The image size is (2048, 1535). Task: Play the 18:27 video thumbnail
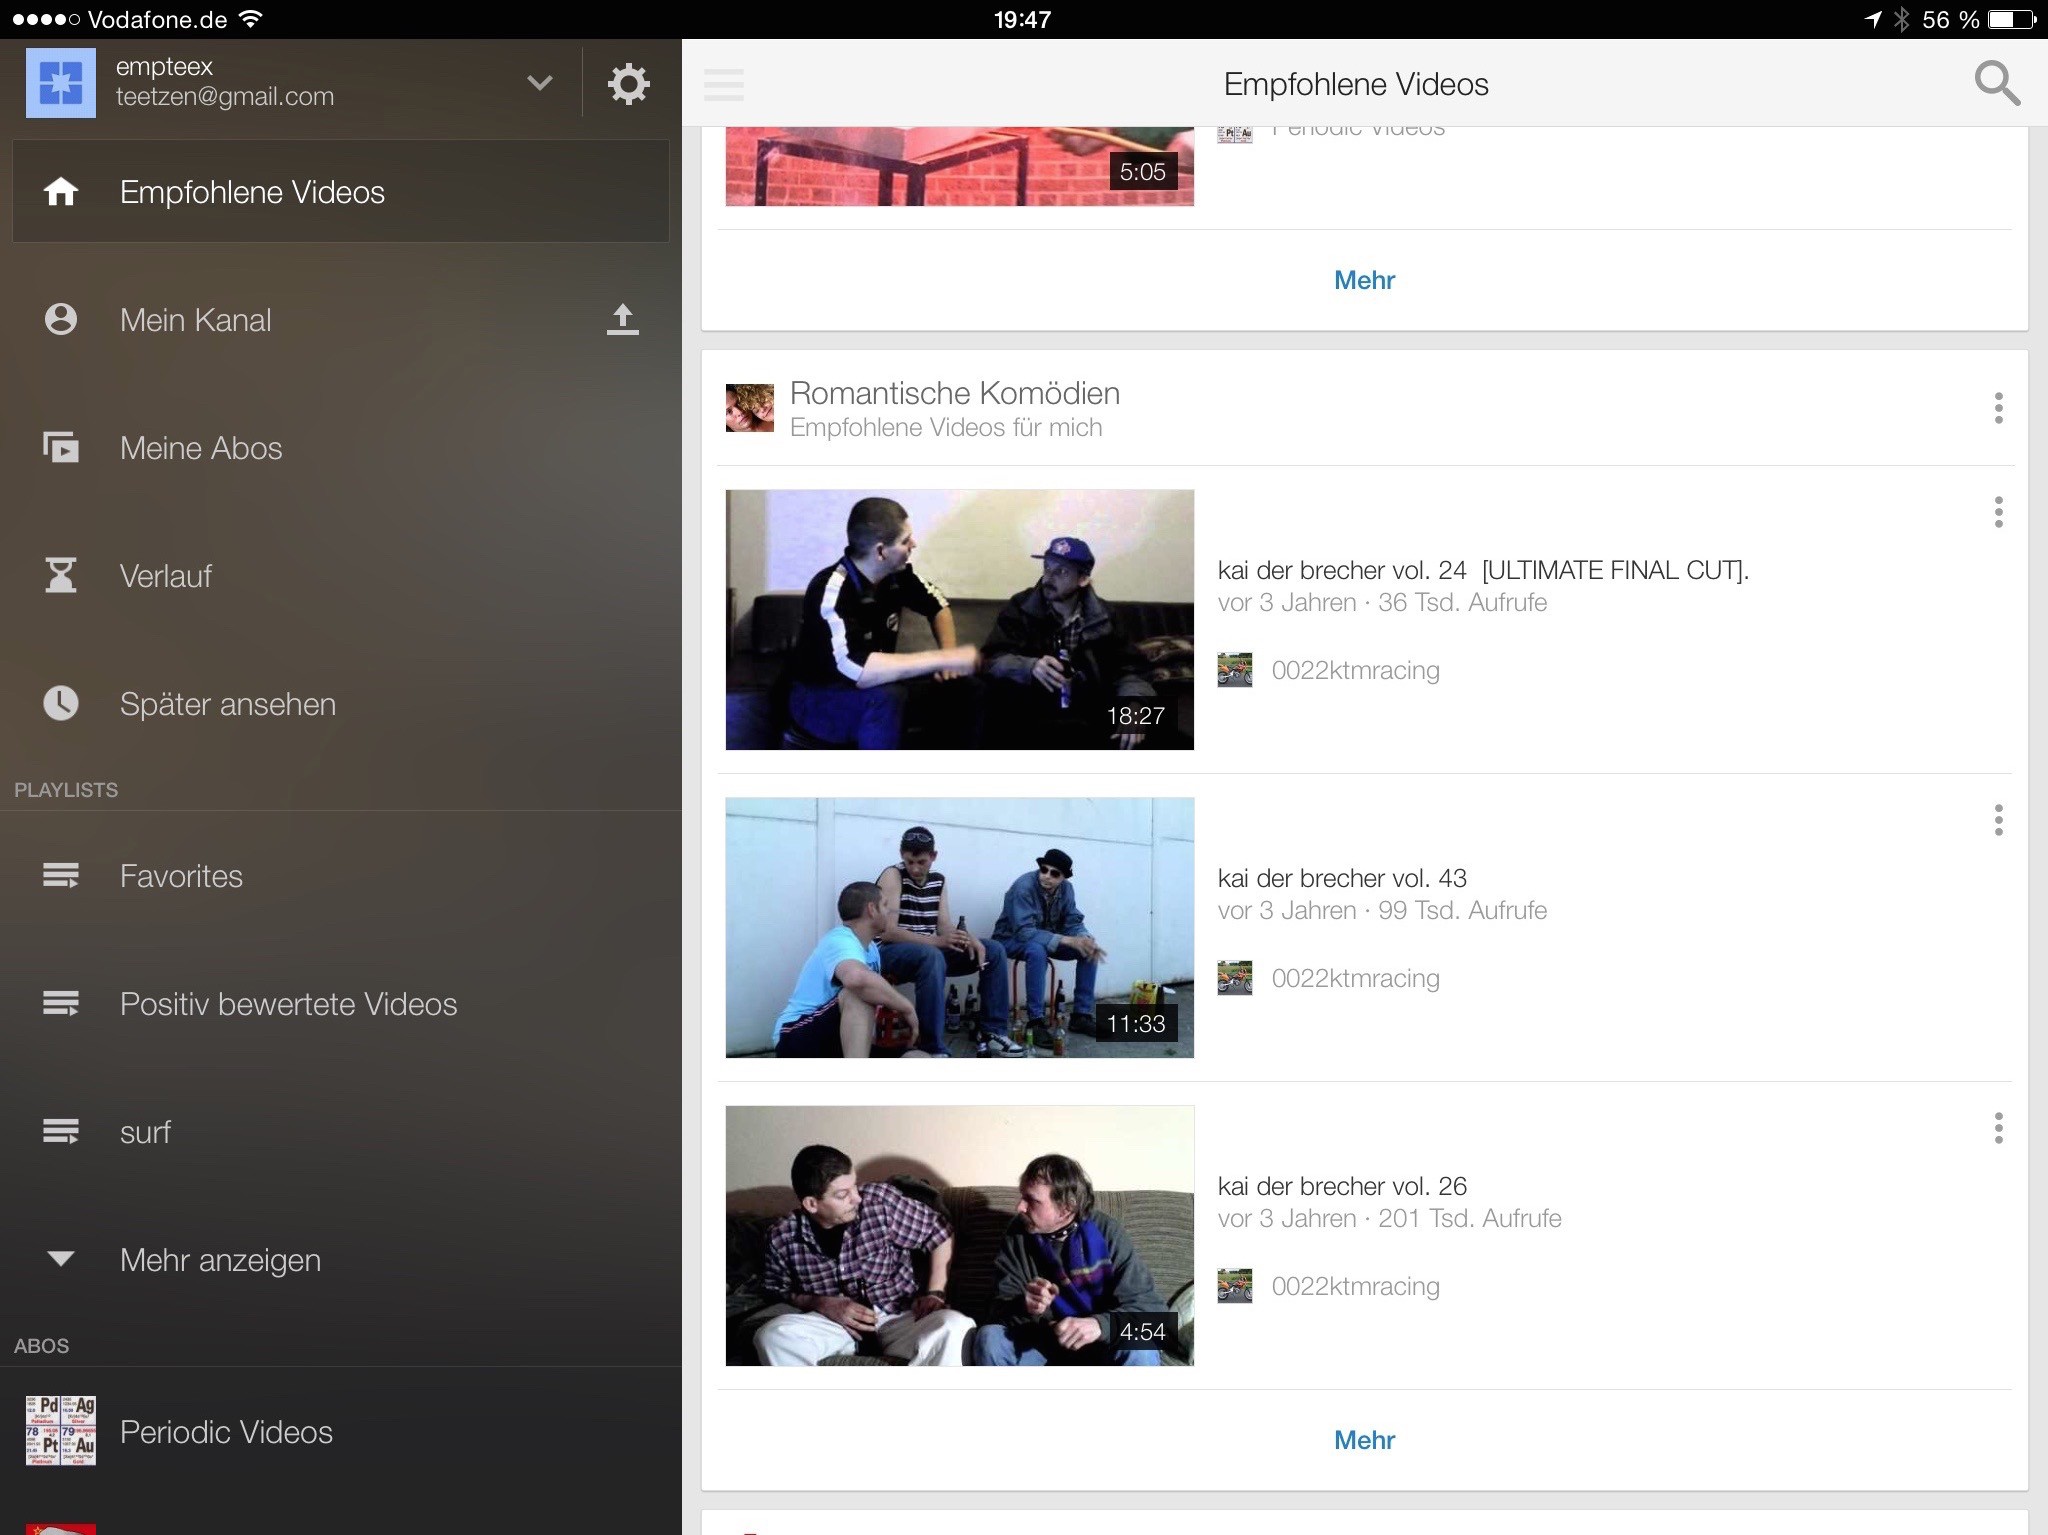click(x=960, y=619)
